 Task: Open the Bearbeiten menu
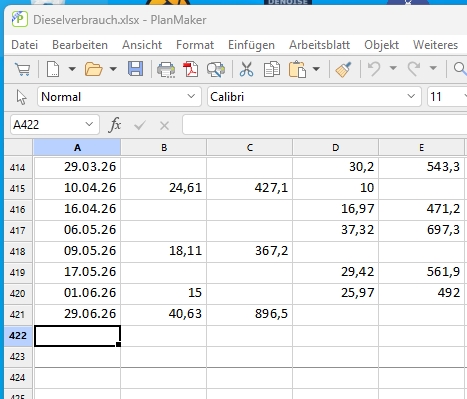click(80, 45)
